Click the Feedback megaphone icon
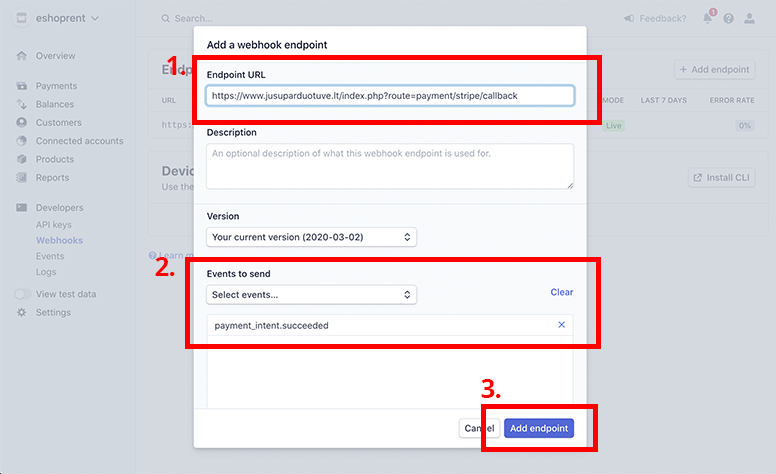 629,18
